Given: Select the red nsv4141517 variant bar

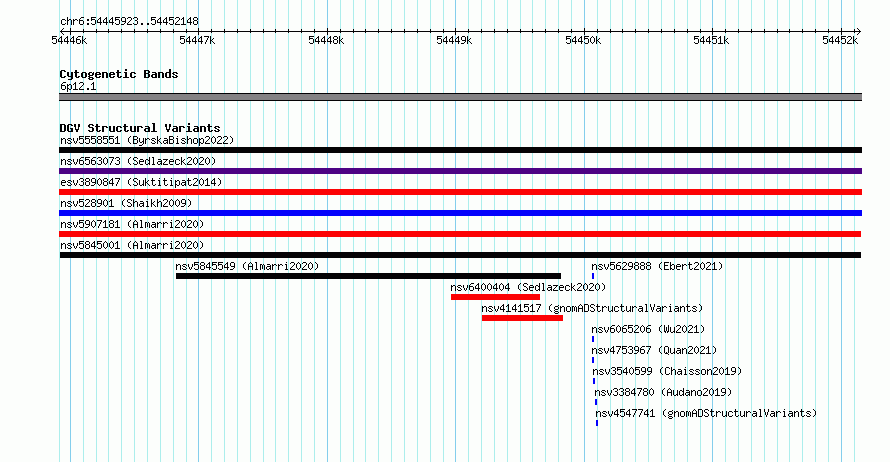Looking at the screenshot, I should click(x=522, y=318).
